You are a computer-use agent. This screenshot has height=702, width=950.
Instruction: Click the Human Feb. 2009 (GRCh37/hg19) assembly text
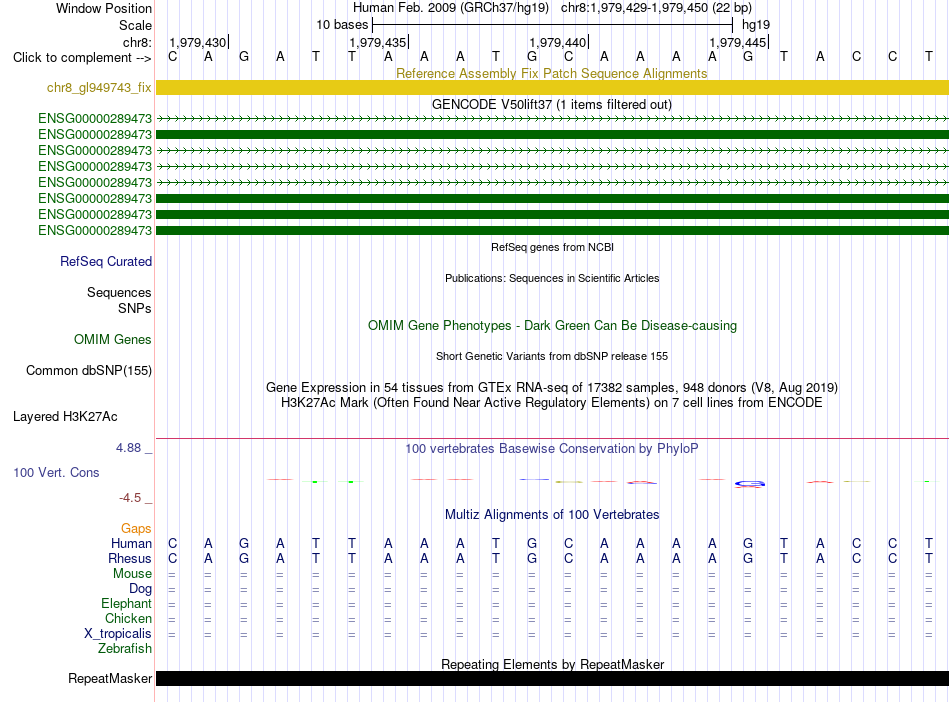pyautogui.click(x=451, y=8)
